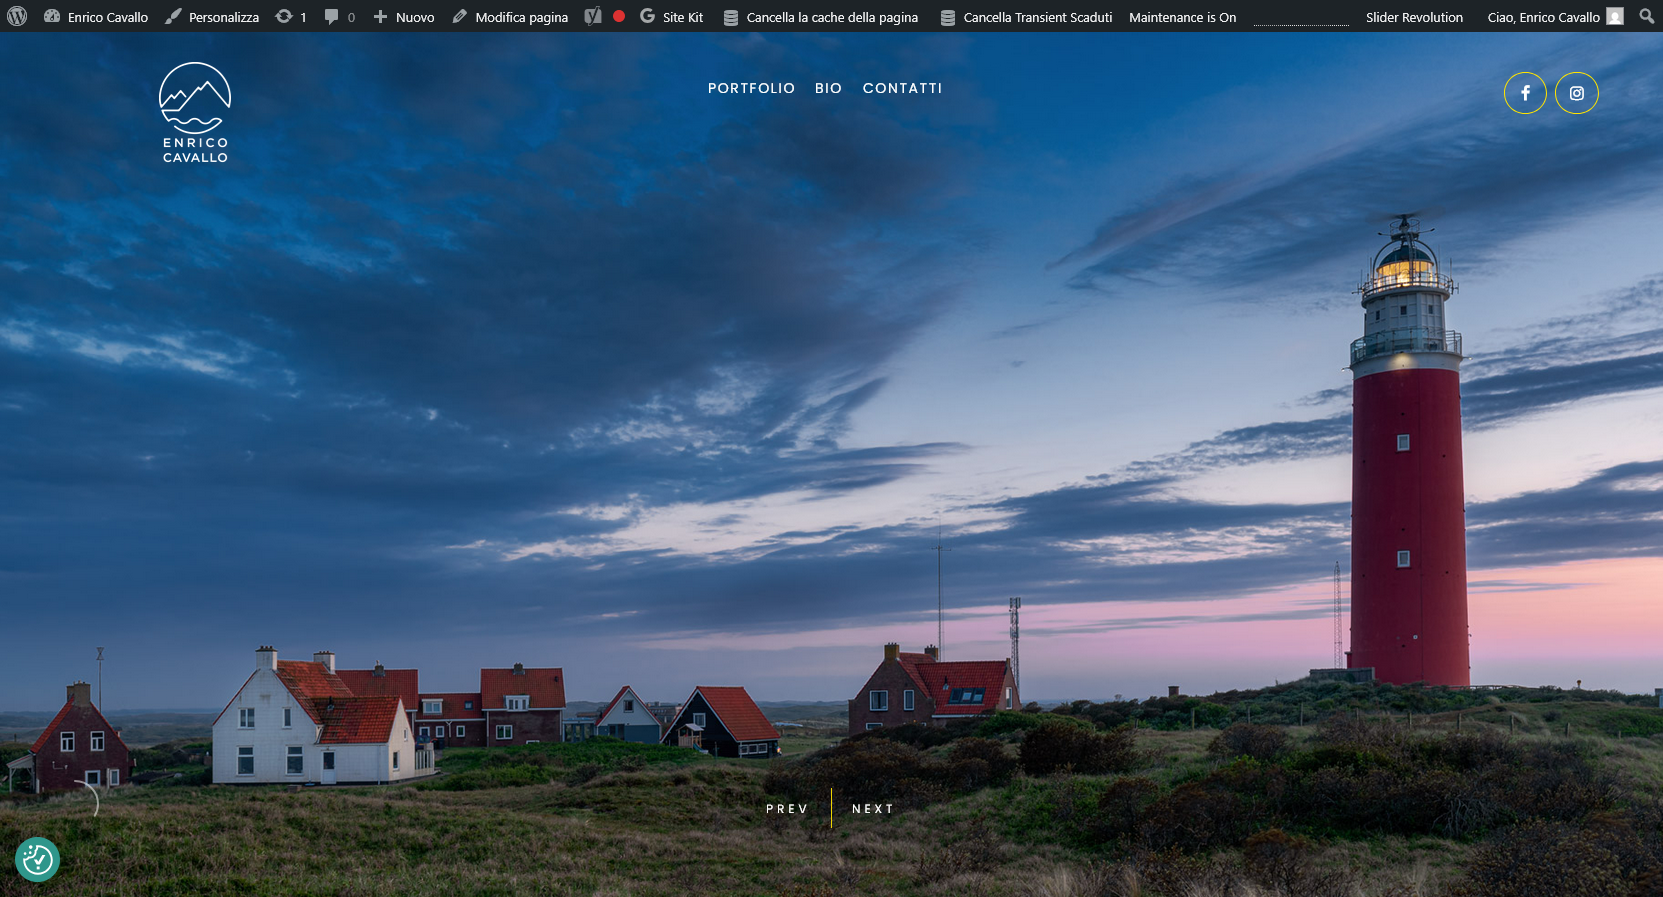Click the Facebook social icon
Viewport: 1663px width, 897px height.
[1525, 93]
